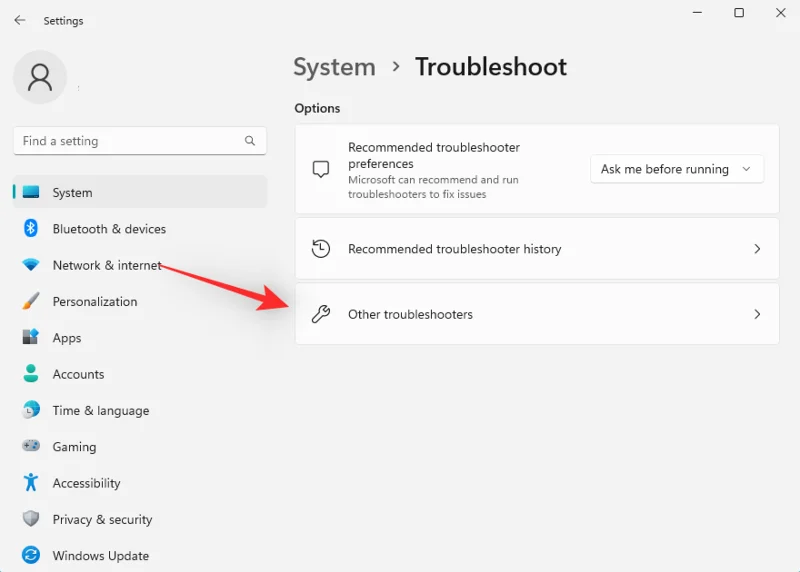Click the Gaming controller icon
The height and width of the screenshot is (572, 800).
point(31,447)
